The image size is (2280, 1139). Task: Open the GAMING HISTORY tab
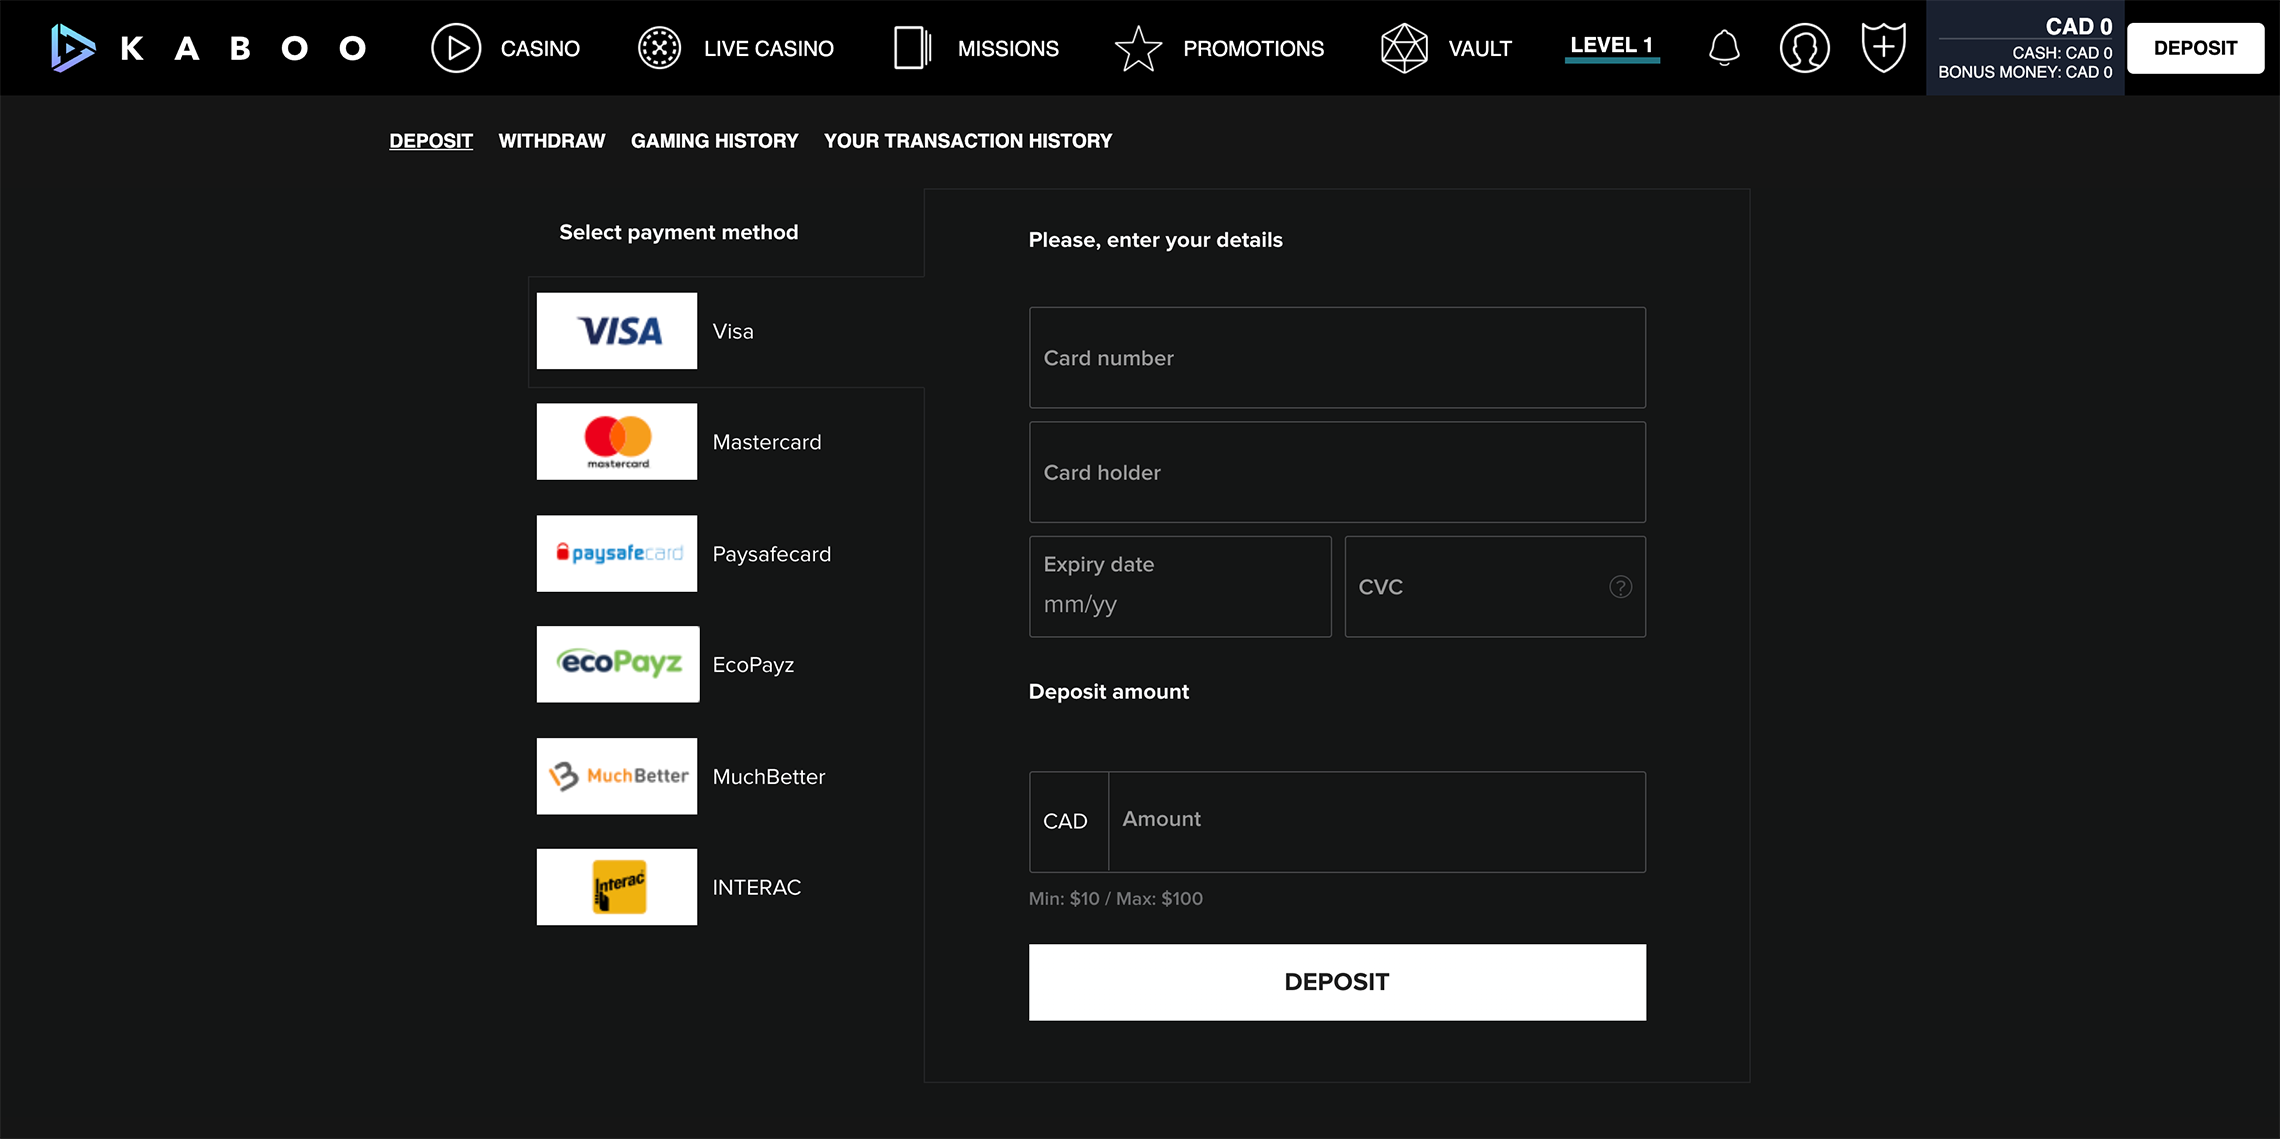tap(714, 141)
